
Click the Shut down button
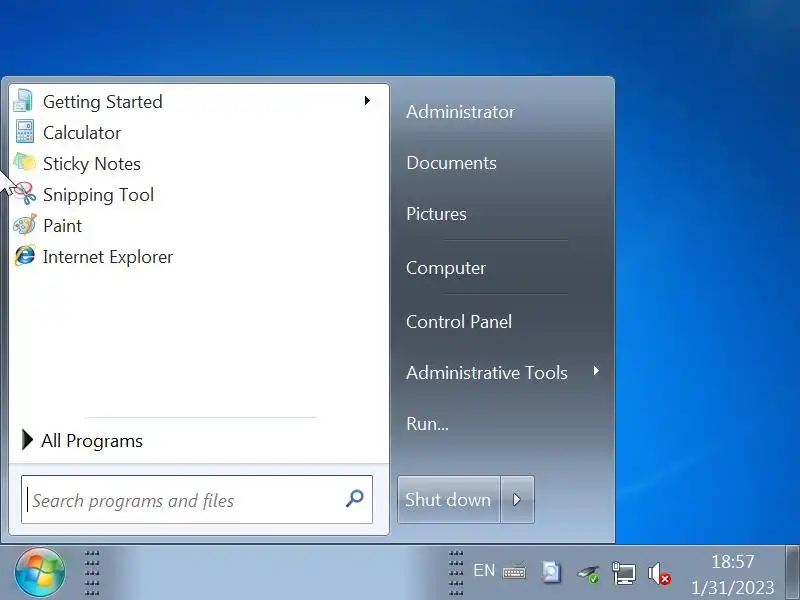448,499
